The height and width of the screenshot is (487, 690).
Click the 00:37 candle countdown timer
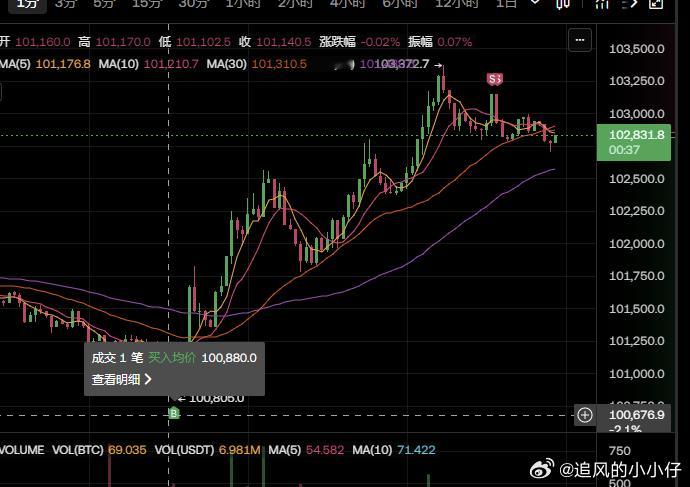[624, 150]
